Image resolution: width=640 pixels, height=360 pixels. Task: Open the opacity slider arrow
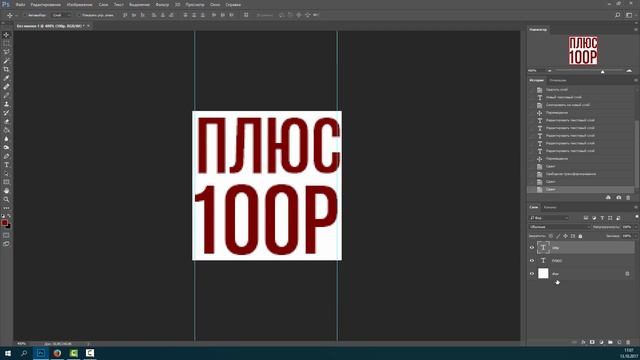pos(636,227)
